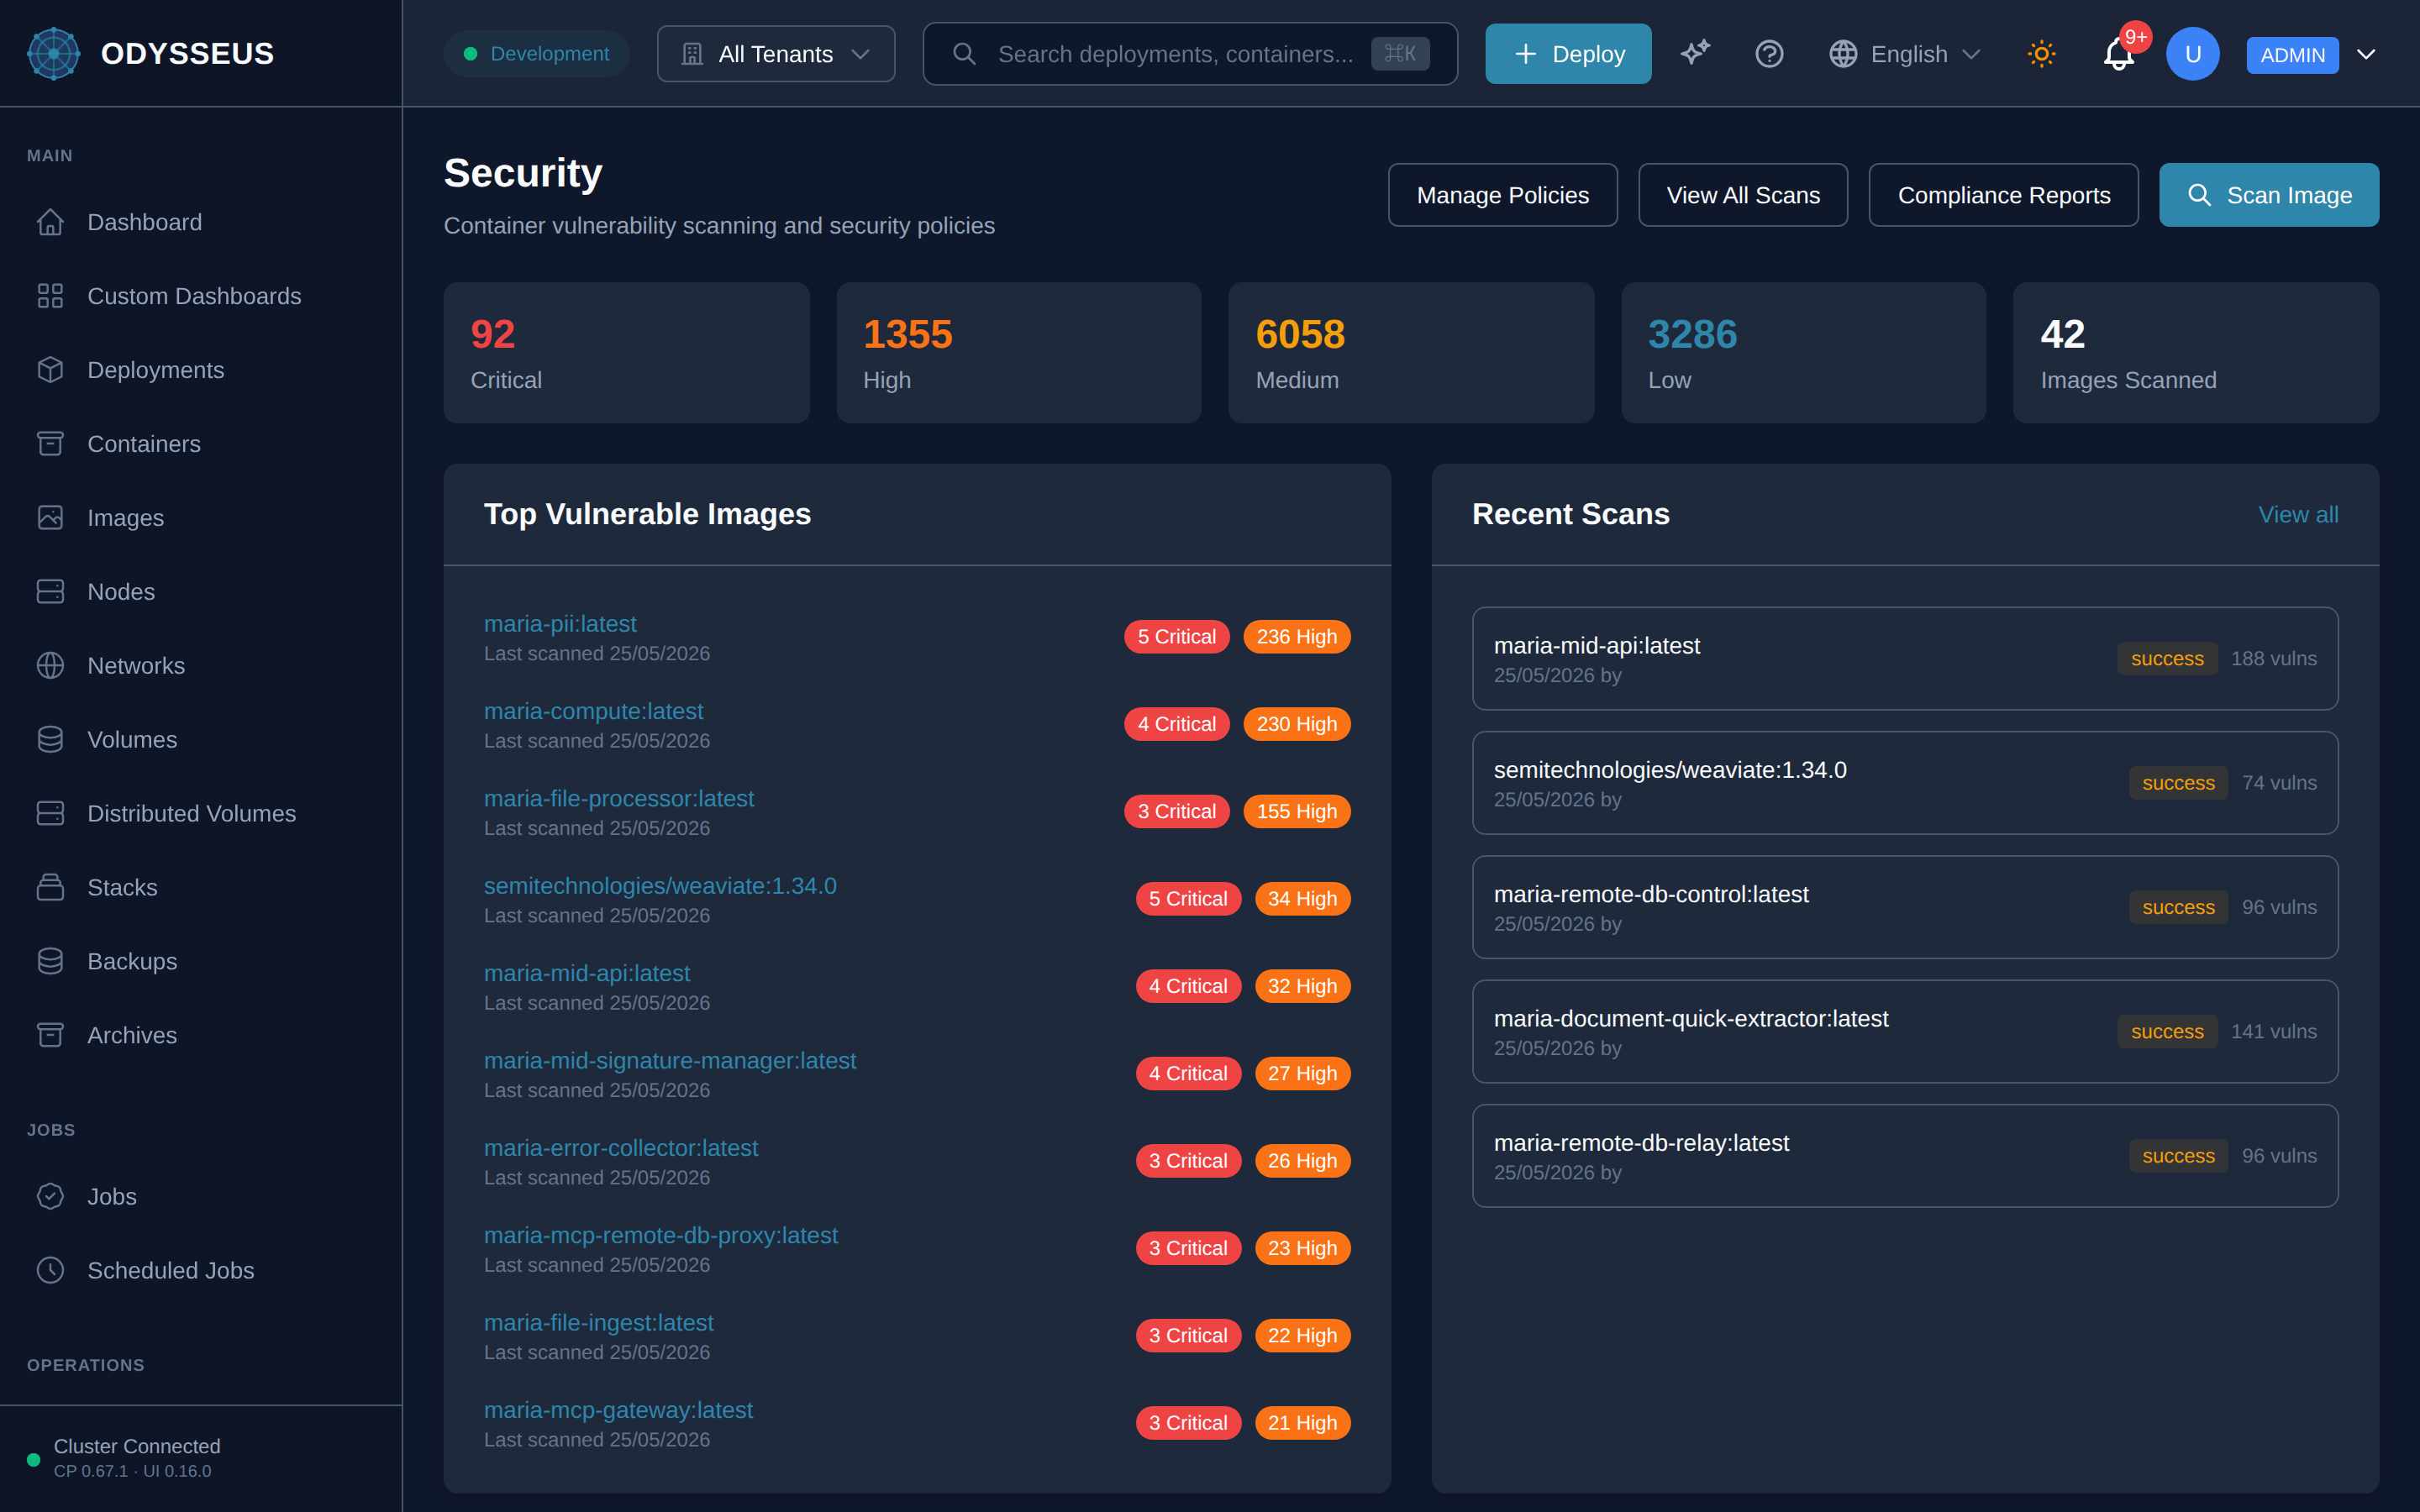2420x1512 pixels.
Task: Open the English language dropdown
Action: tap(1905, 54)
